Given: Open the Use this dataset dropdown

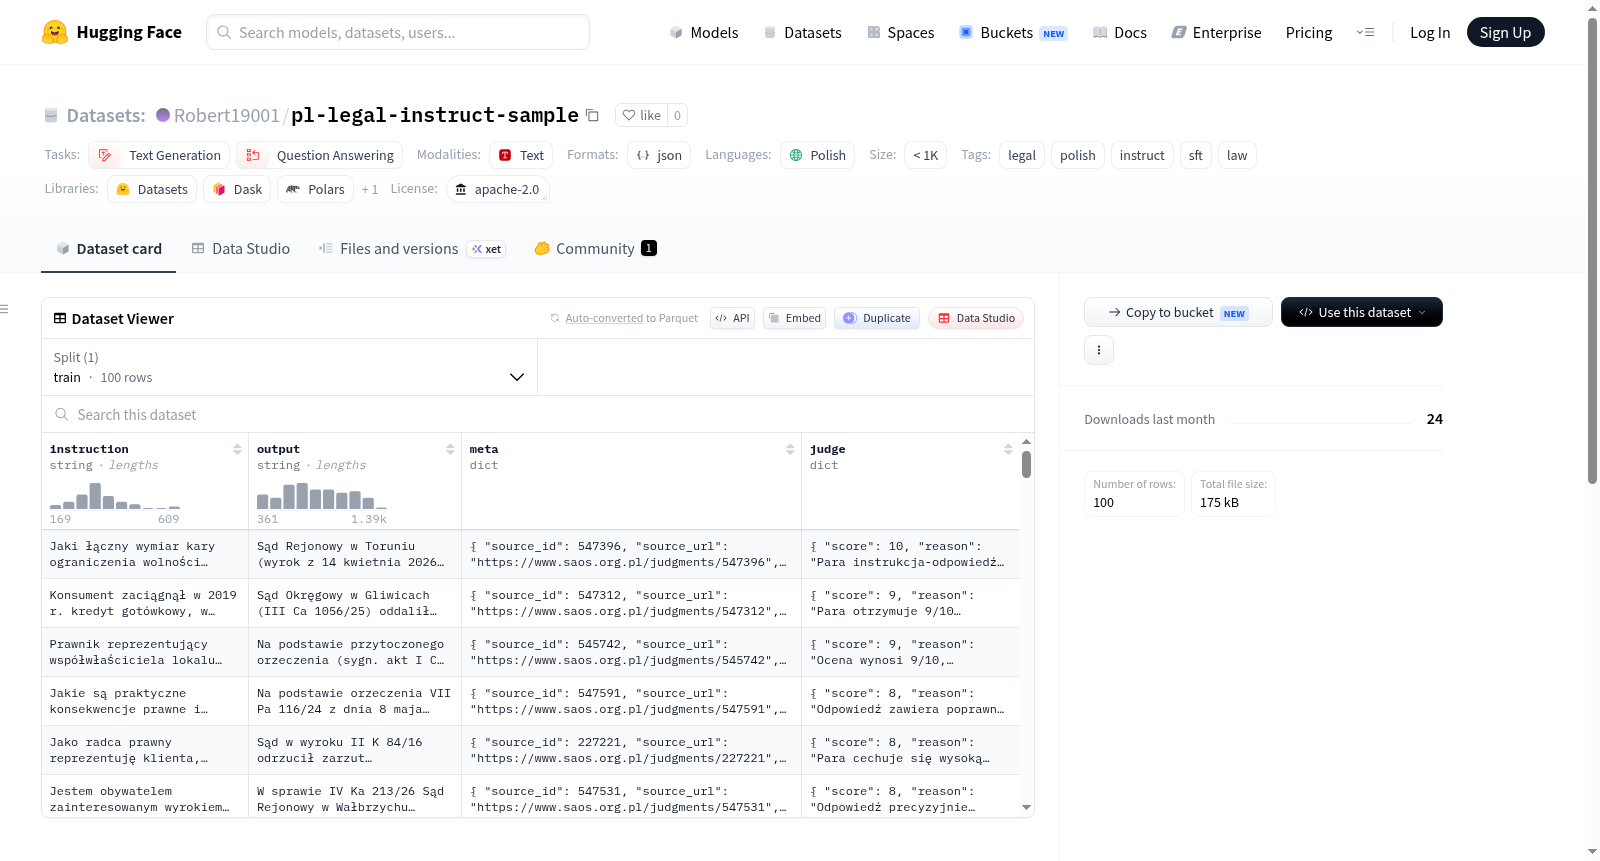Looking at the screenshot, I should coord(1361,312).
